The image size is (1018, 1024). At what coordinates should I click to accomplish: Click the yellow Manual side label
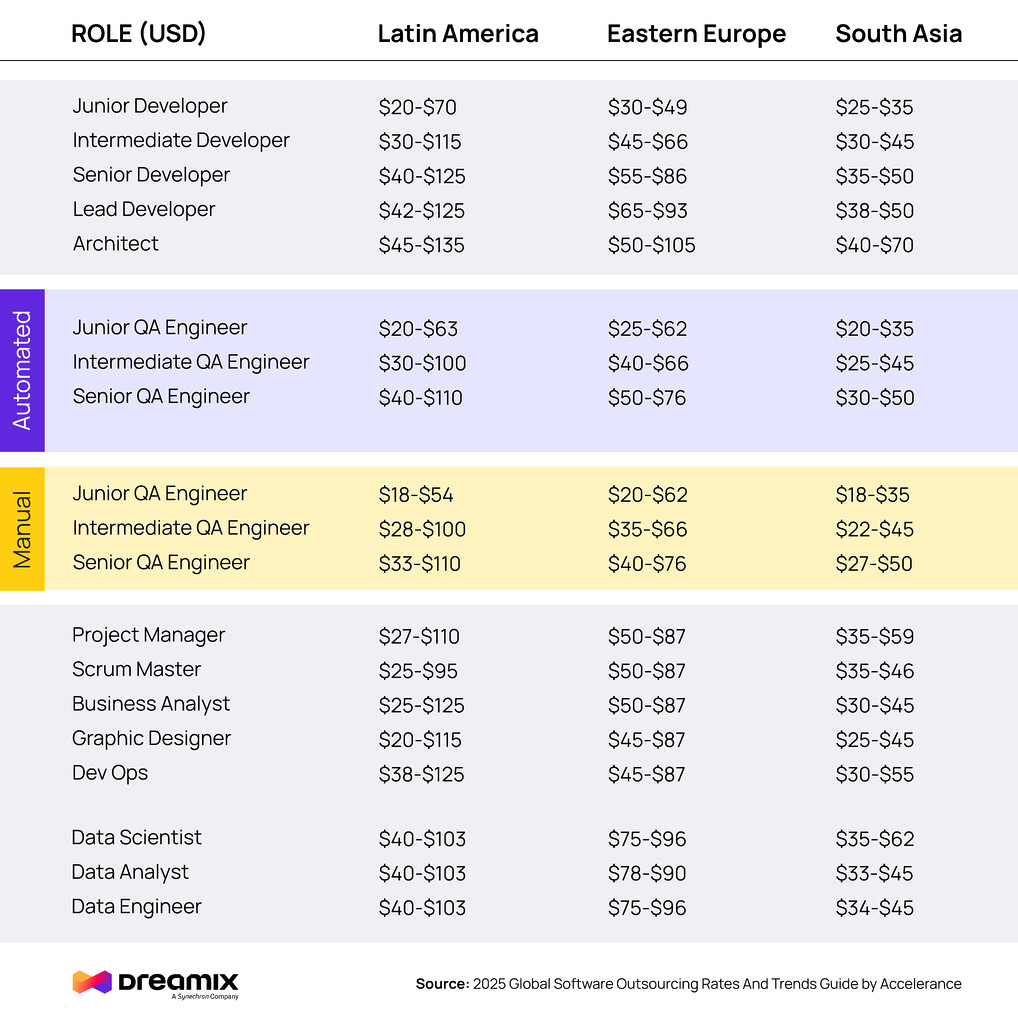tap(22, 528)
